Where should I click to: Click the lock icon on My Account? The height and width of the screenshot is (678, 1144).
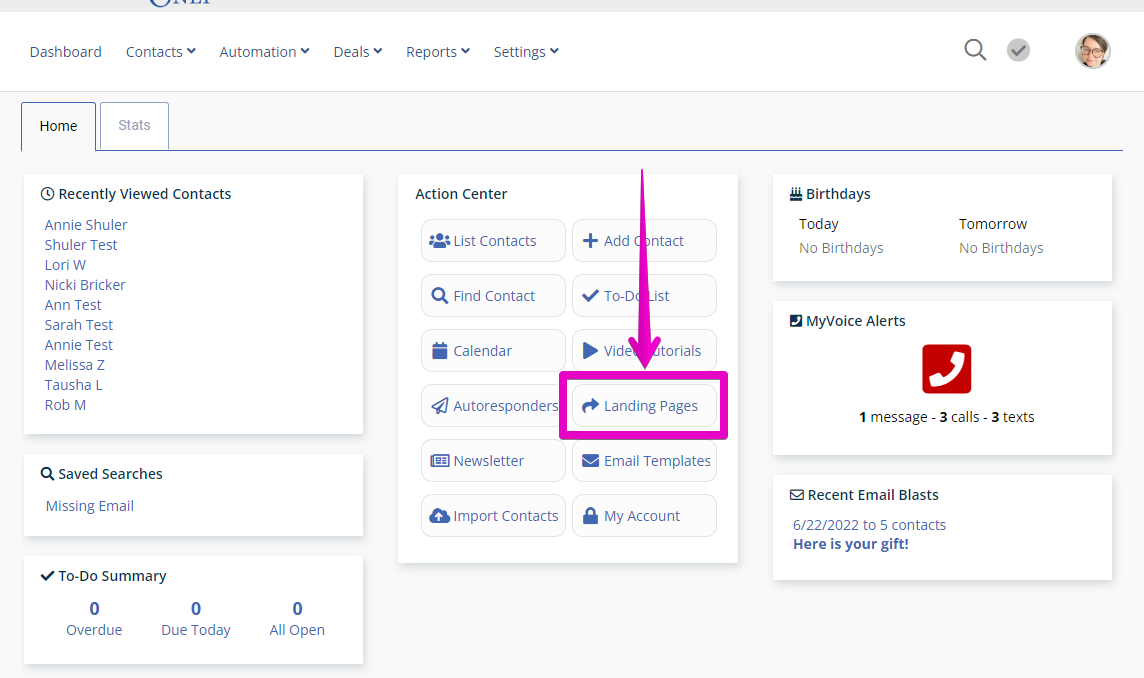(591, 515)
